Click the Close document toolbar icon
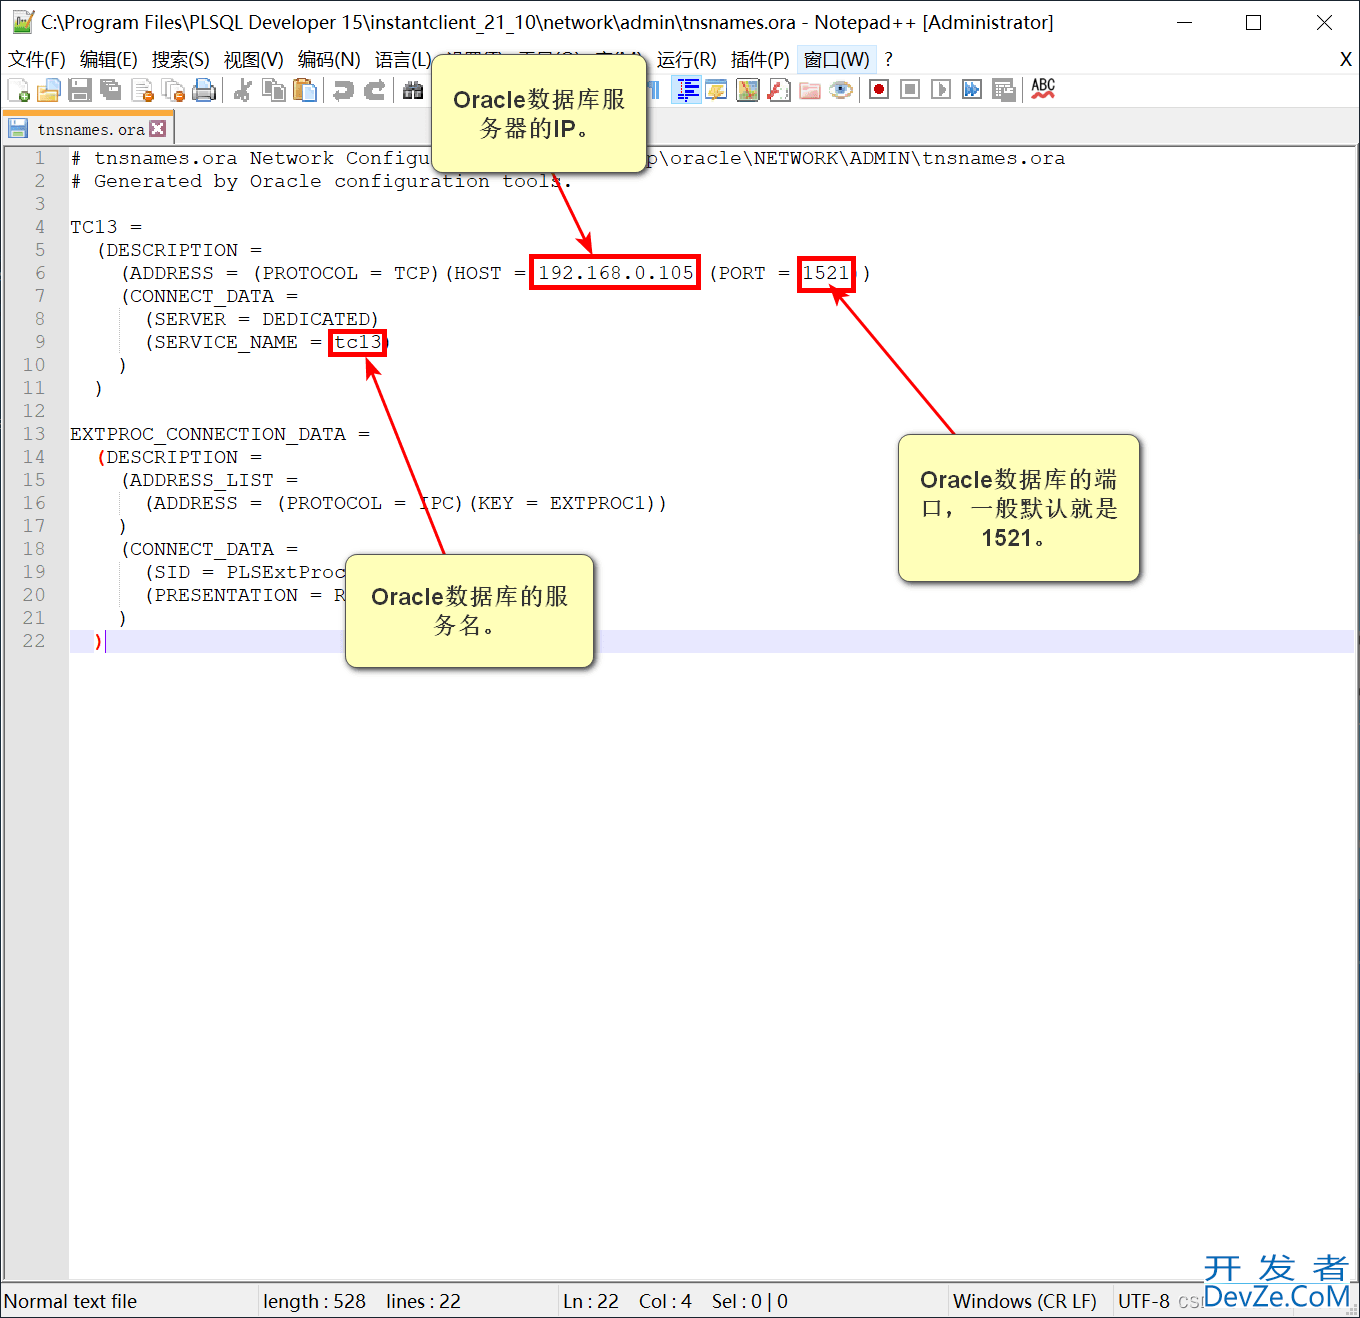1360x1318 pixels. pyautogui.click(x=143, y=90)
